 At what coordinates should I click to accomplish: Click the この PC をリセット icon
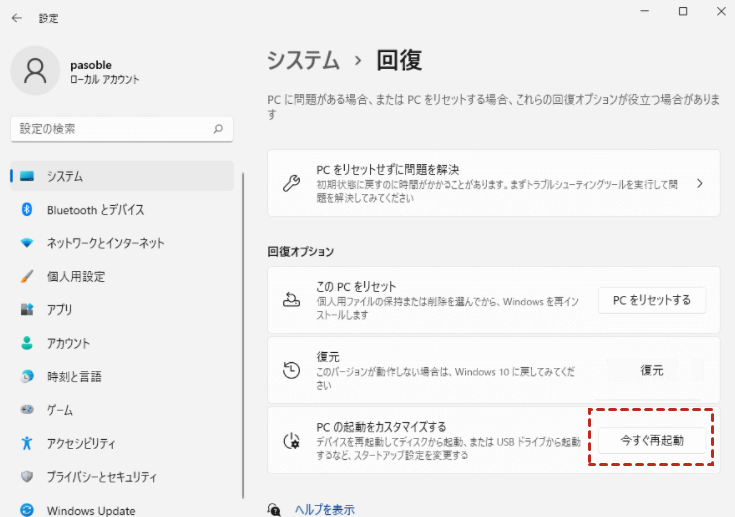tap(291, 300)
